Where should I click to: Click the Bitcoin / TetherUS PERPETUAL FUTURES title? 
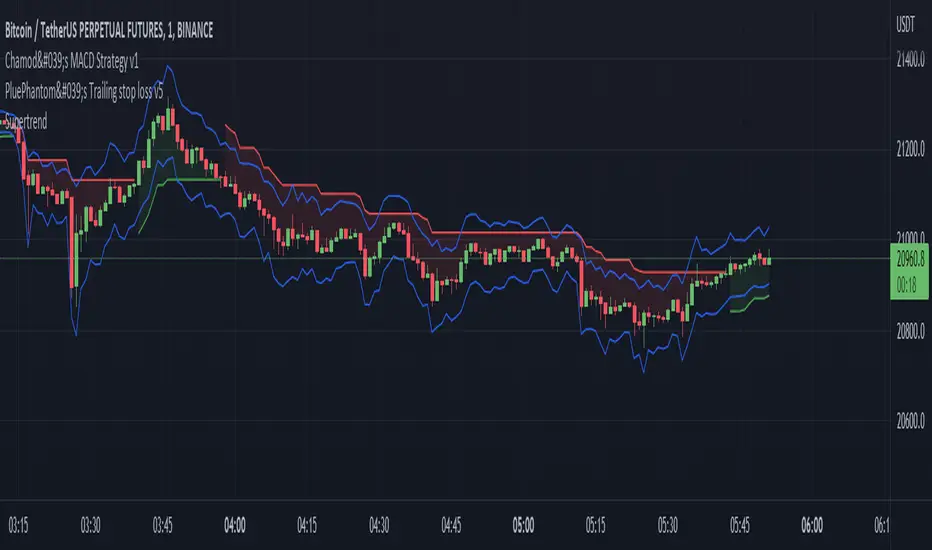109,30
